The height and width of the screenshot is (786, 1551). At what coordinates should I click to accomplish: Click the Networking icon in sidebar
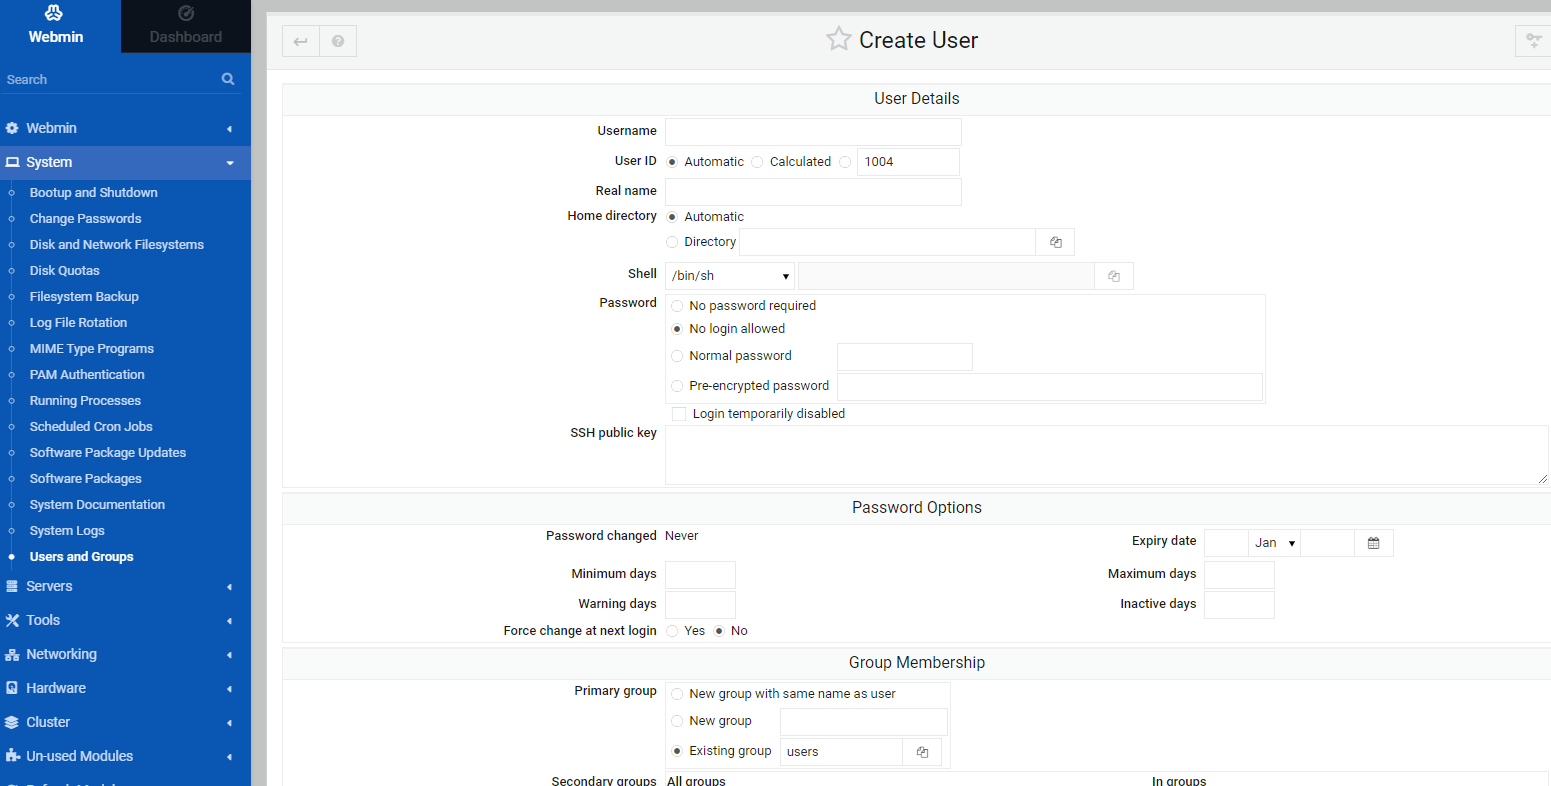(x=12, y=654)
